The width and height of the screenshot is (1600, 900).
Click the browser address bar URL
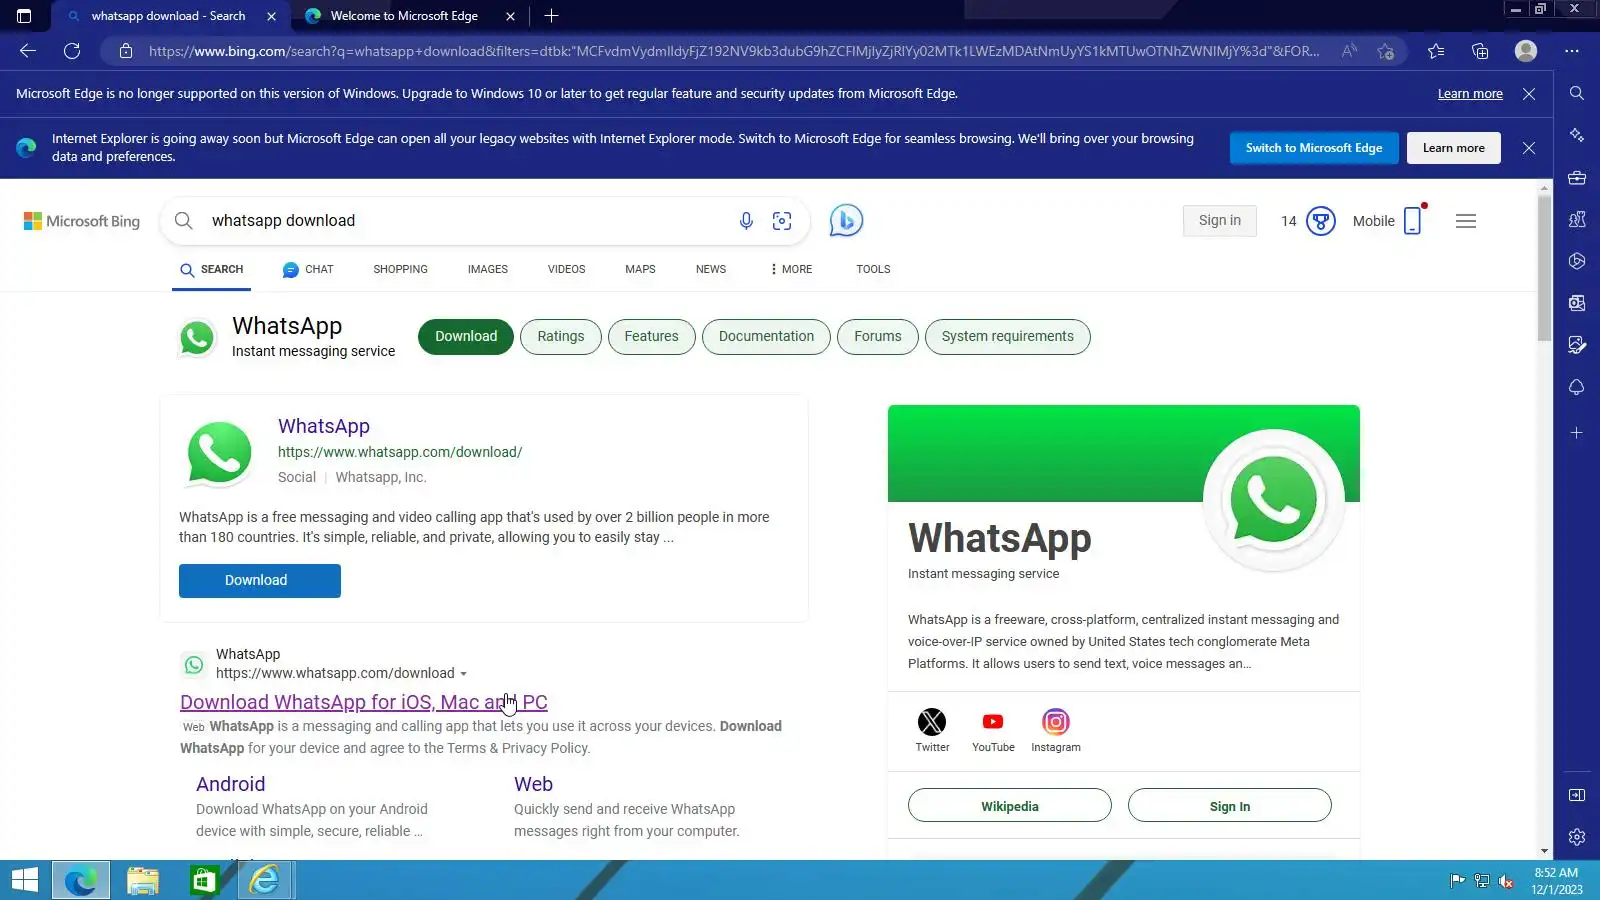[733, 51]
